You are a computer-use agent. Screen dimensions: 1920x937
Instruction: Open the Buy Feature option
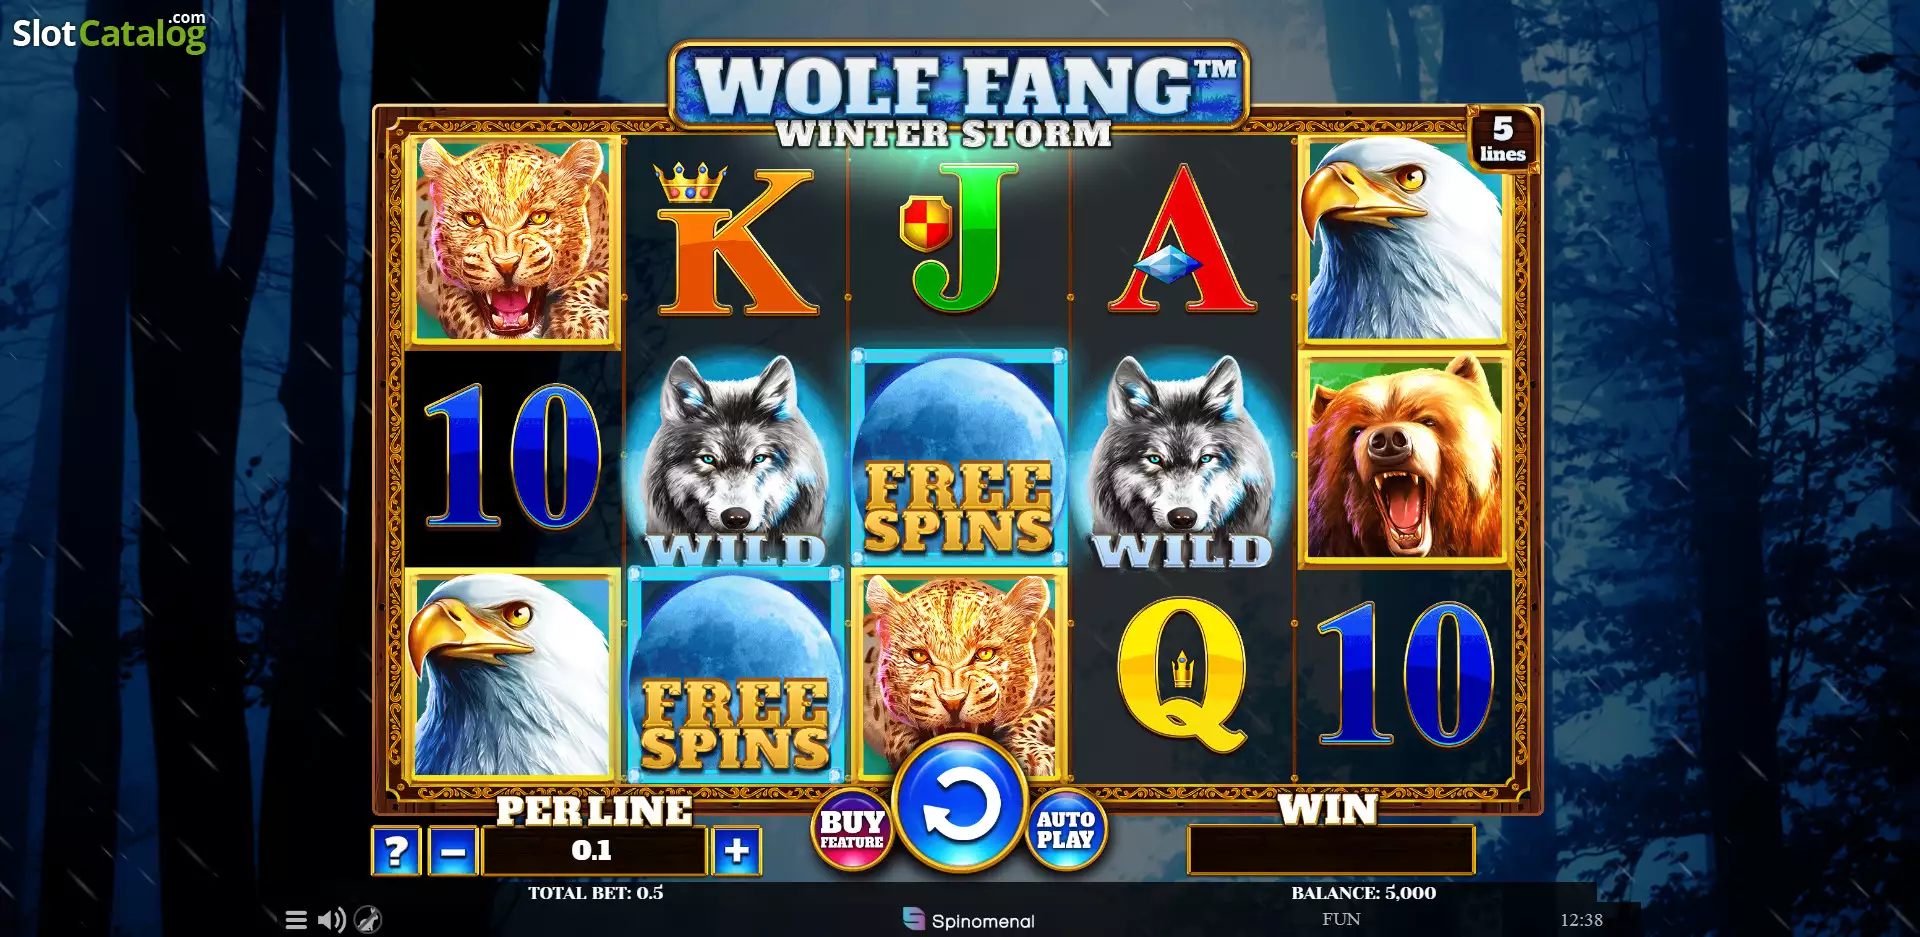click(x=852, y=830)
